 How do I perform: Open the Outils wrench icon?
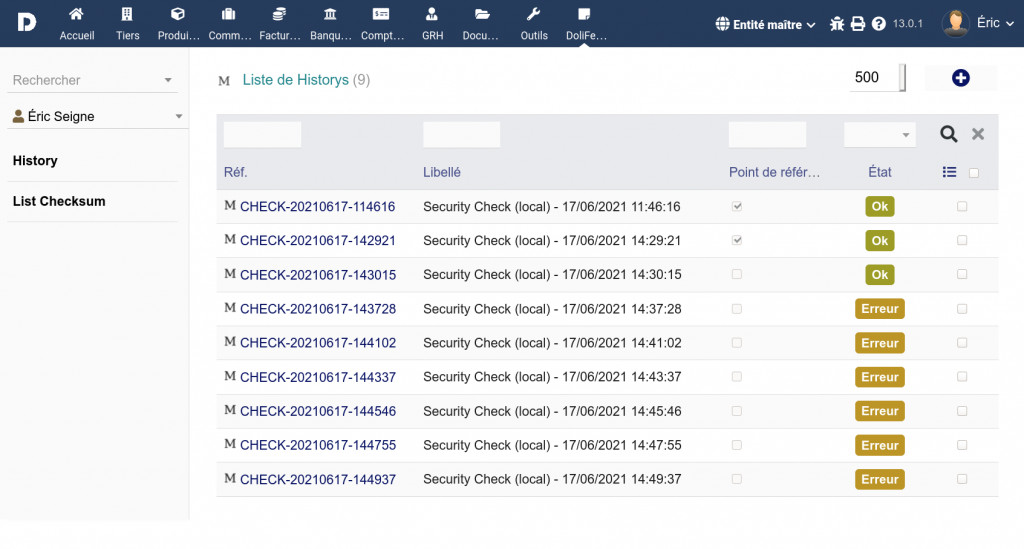pyautogui.click(x=534, y=15)
